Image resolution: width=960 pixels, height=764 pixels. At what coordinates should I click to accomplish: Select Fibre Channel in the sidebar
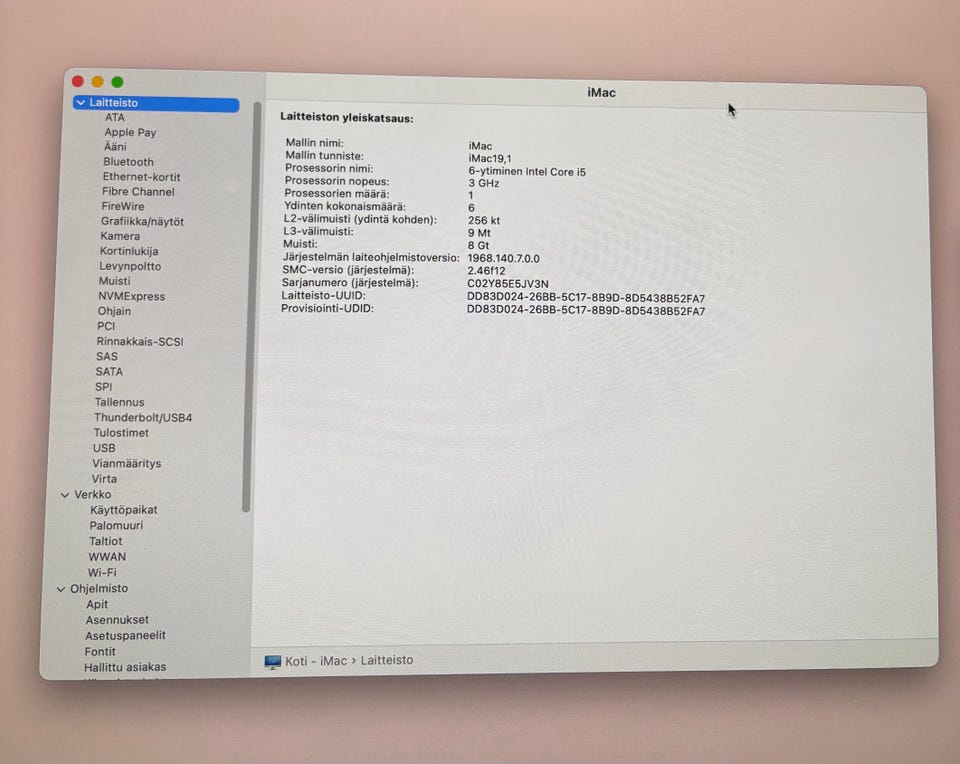click(138, 192)
